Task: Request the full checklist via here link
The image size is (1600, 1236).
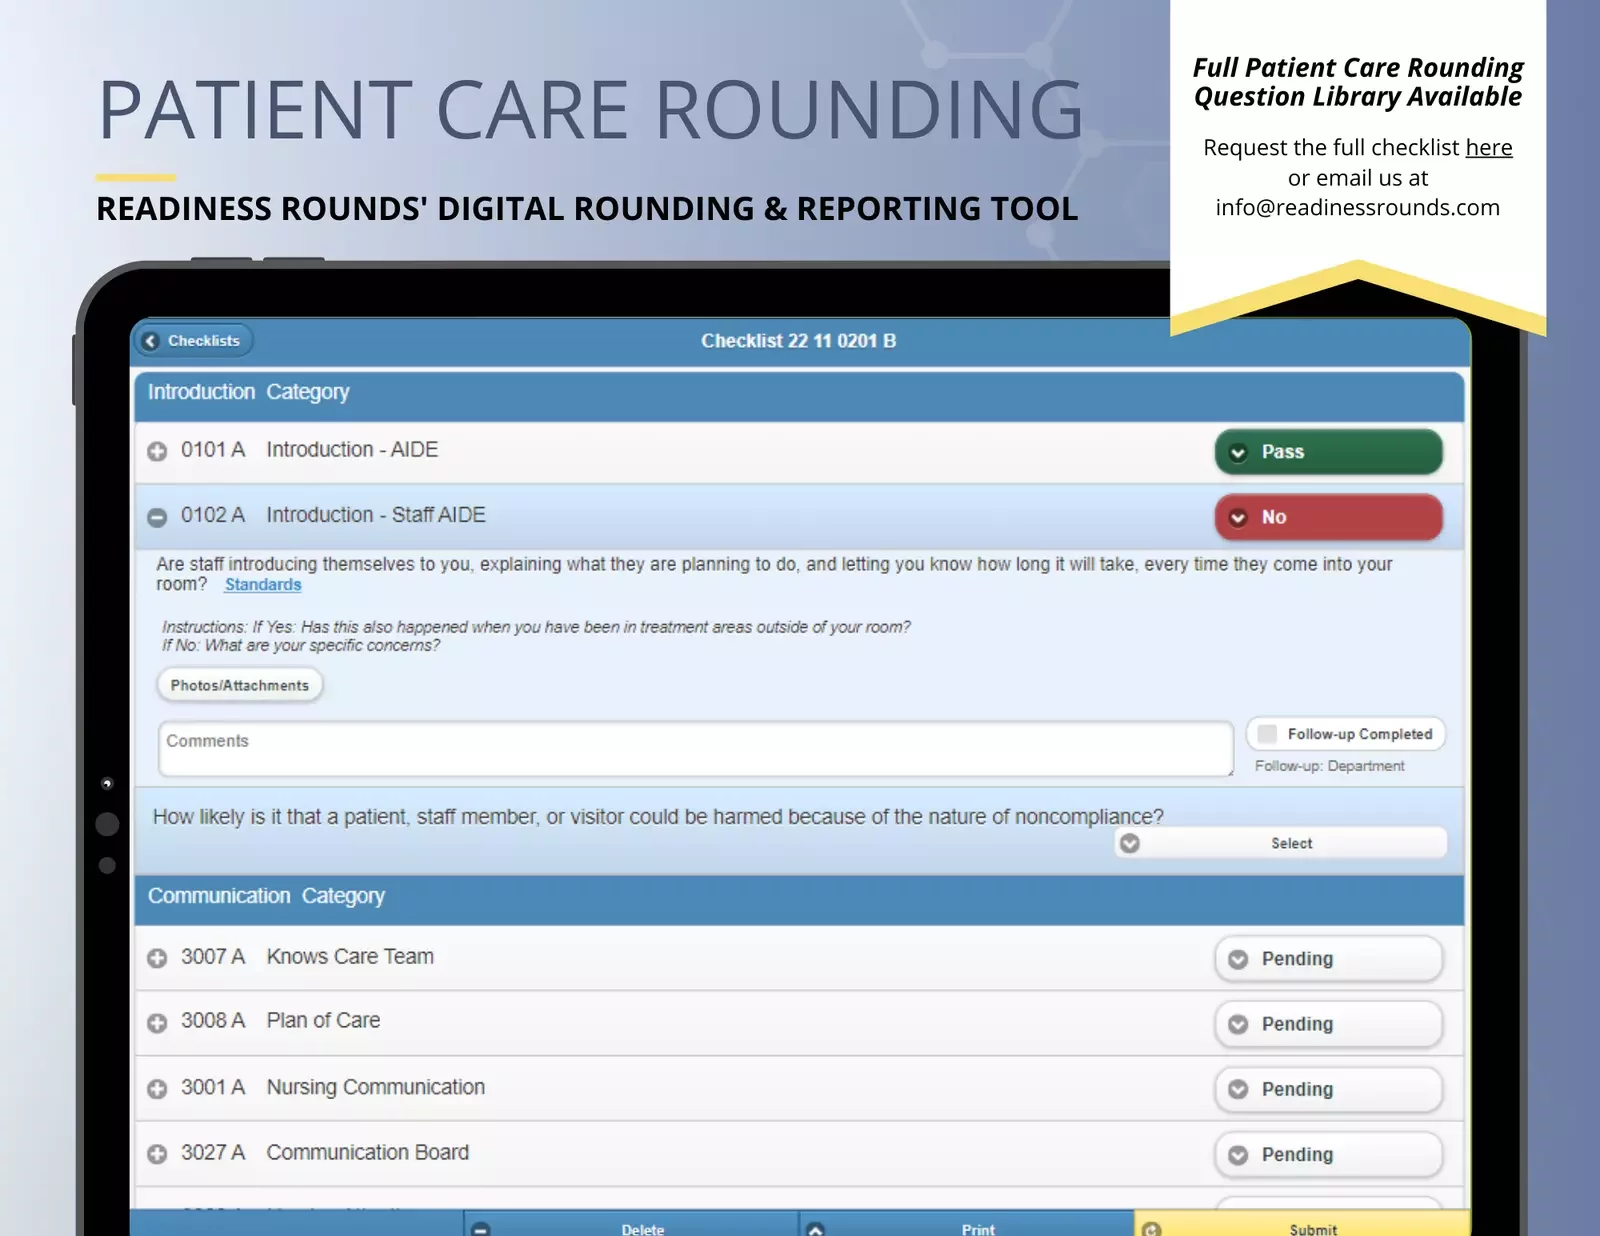Action: (x=1489, y=147)
